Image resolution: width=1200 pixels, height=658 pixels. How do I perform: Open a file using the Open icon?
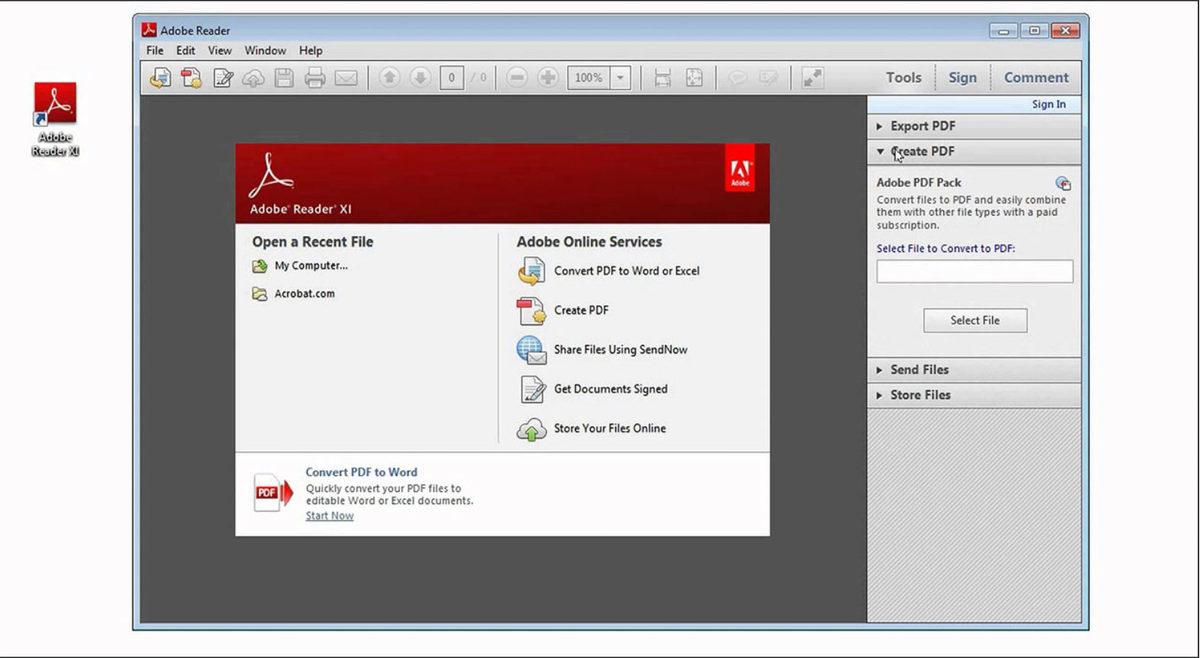point(160,77)
